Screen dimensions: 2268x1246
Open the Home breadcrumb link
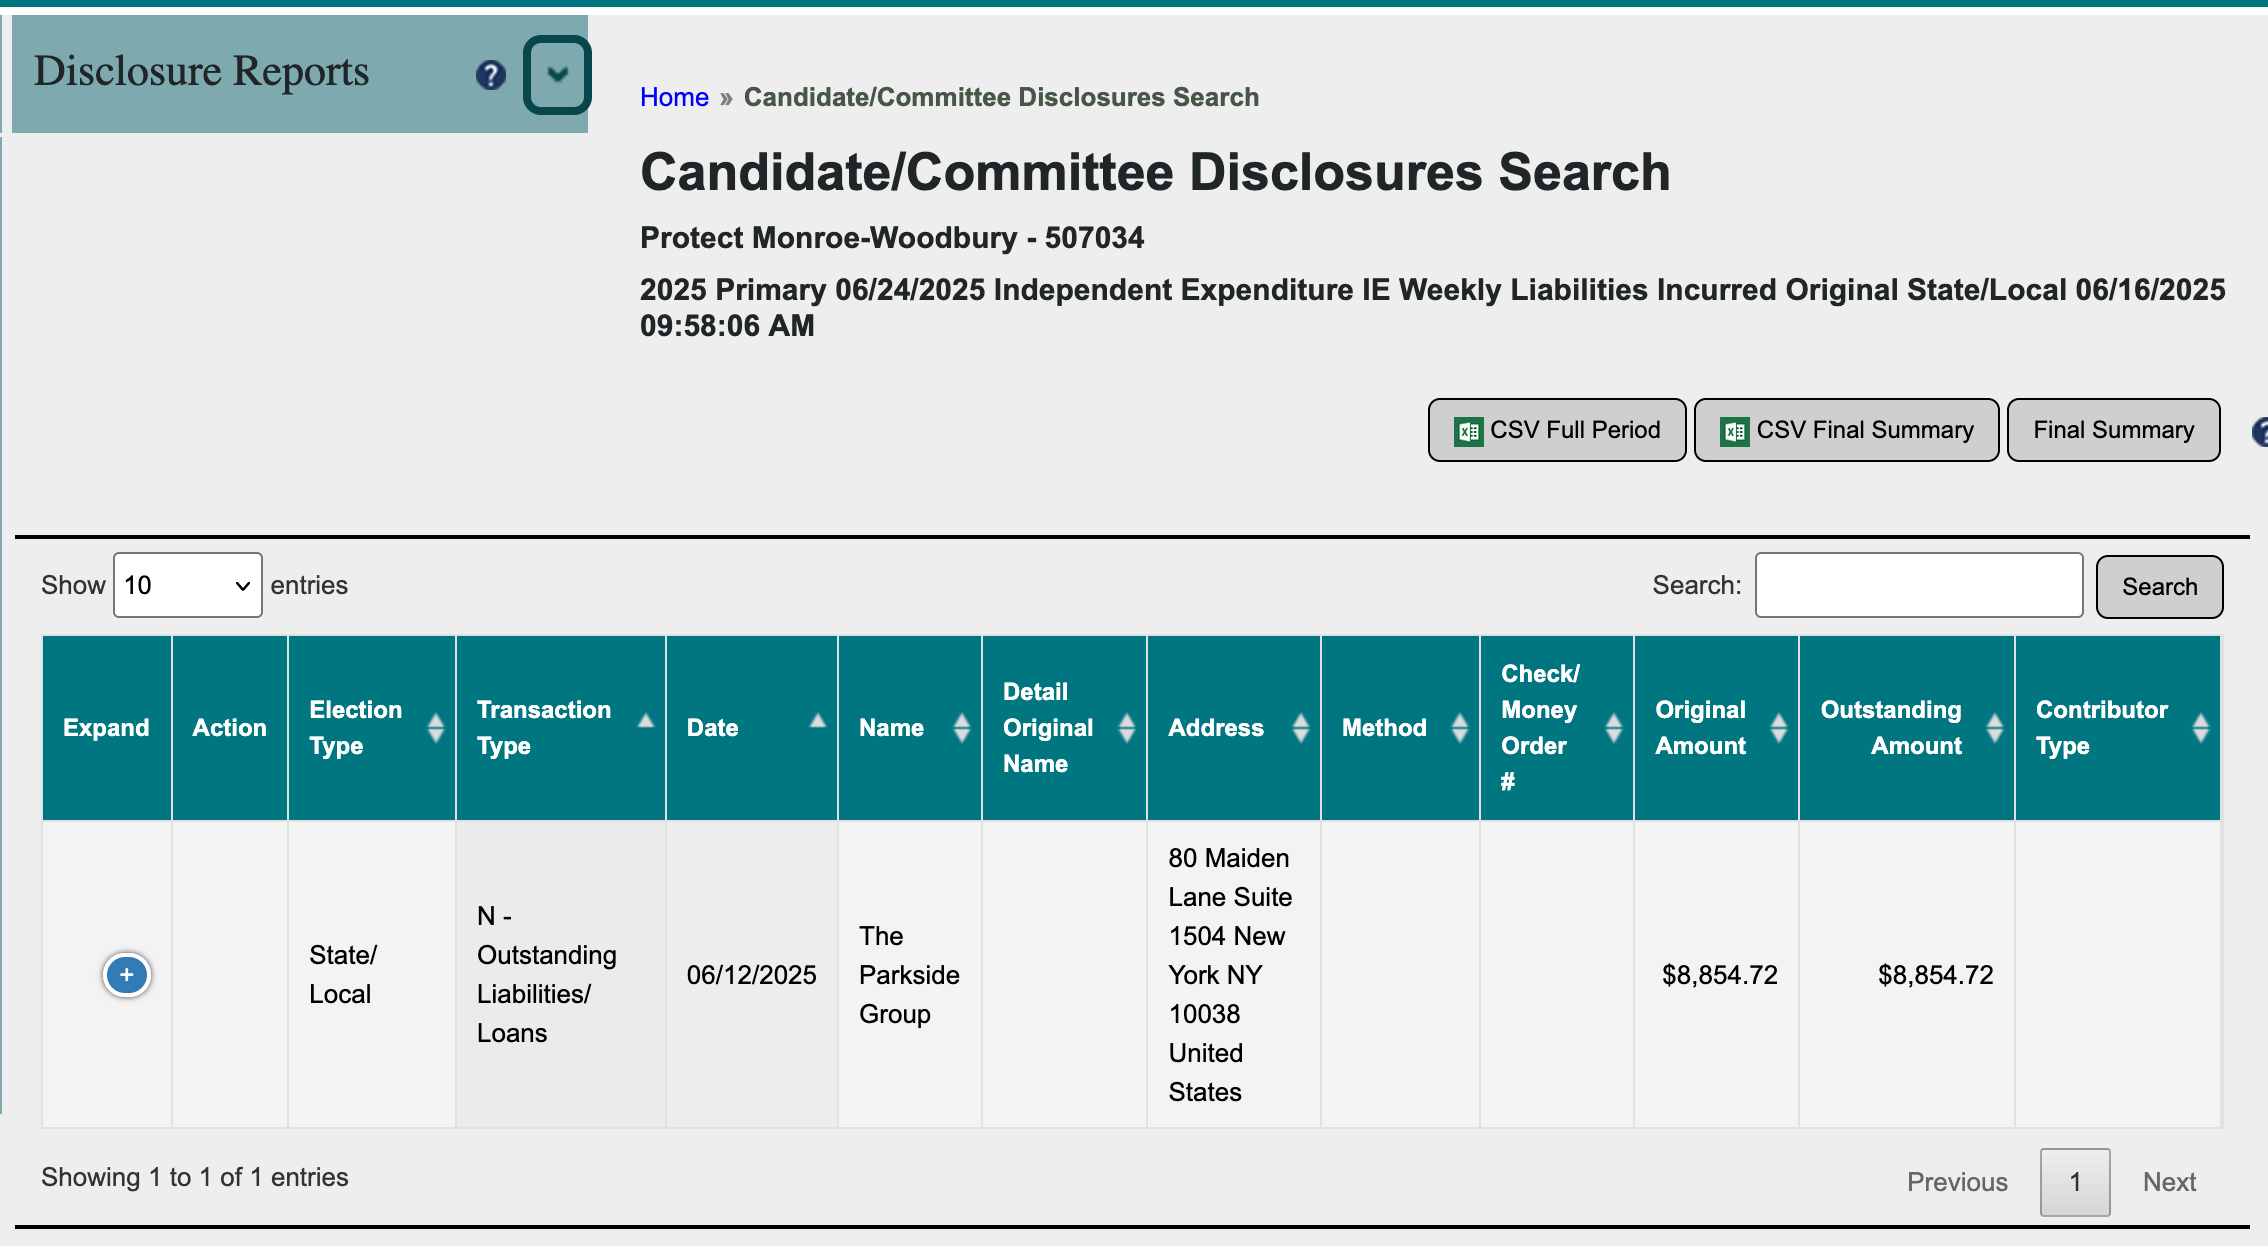[x=674, y=97]
